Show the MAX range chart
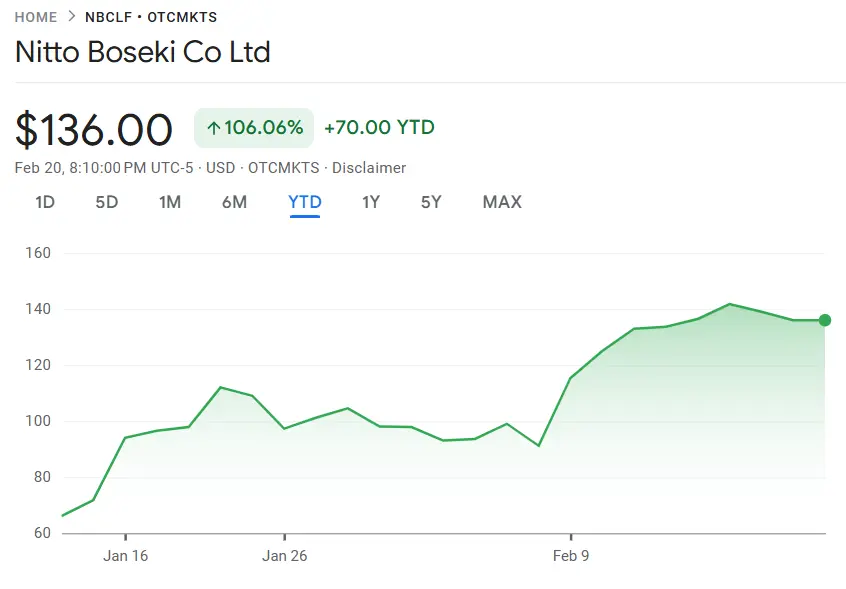This screenshot has width=846, height=589. pos(502,202)
